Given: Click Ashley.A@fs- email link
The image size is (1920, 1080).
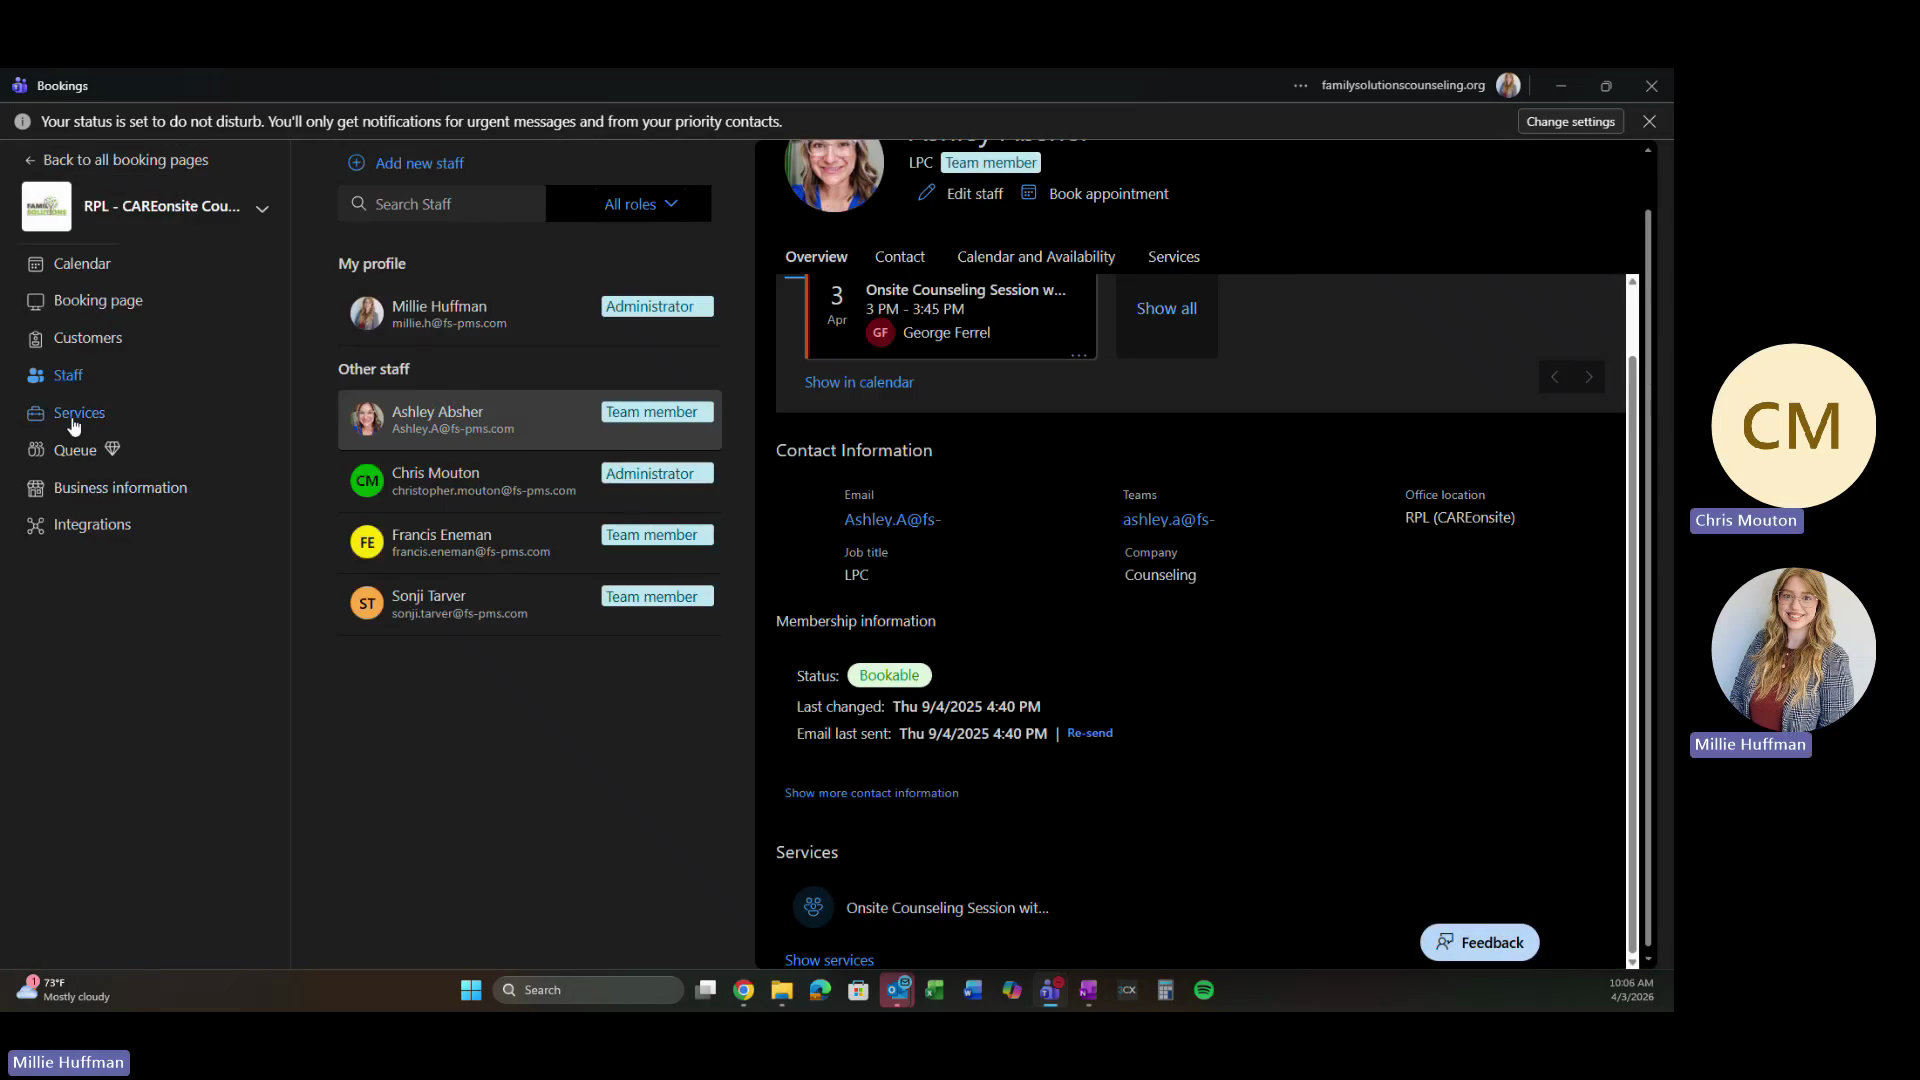Looking at the screenshot, I should (x=892, y=519).
